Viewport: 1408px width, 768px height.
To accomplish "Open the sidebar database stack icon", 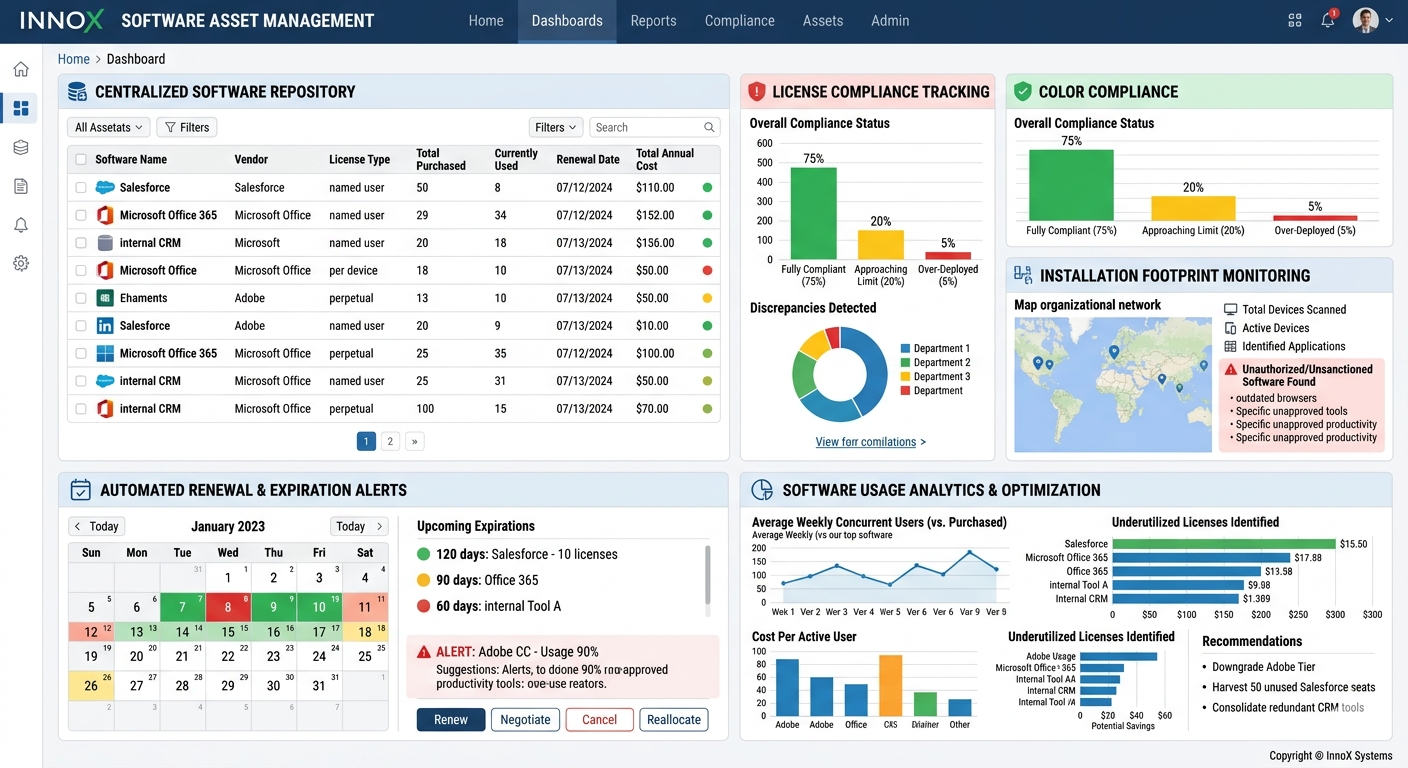I will tap(21, 147).
